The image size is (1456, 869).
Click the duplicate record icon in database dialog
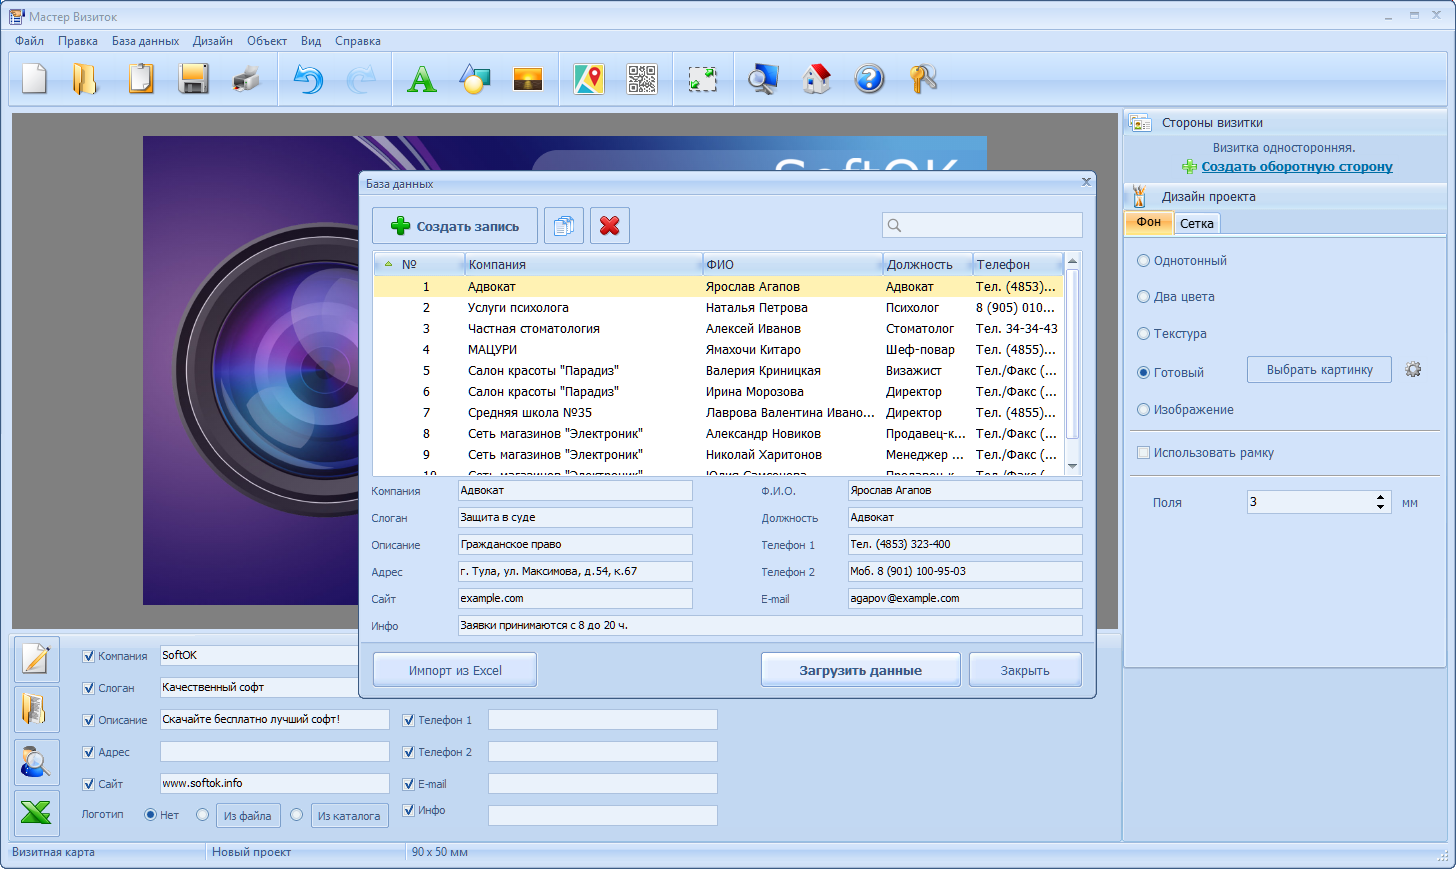564,226
